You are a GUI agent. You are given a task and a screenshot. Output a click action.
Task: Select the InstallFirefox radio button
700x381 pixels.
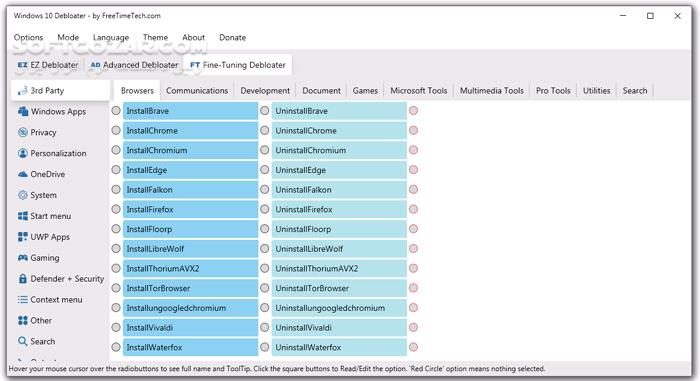pyautogui.click(x=116, y=209)
